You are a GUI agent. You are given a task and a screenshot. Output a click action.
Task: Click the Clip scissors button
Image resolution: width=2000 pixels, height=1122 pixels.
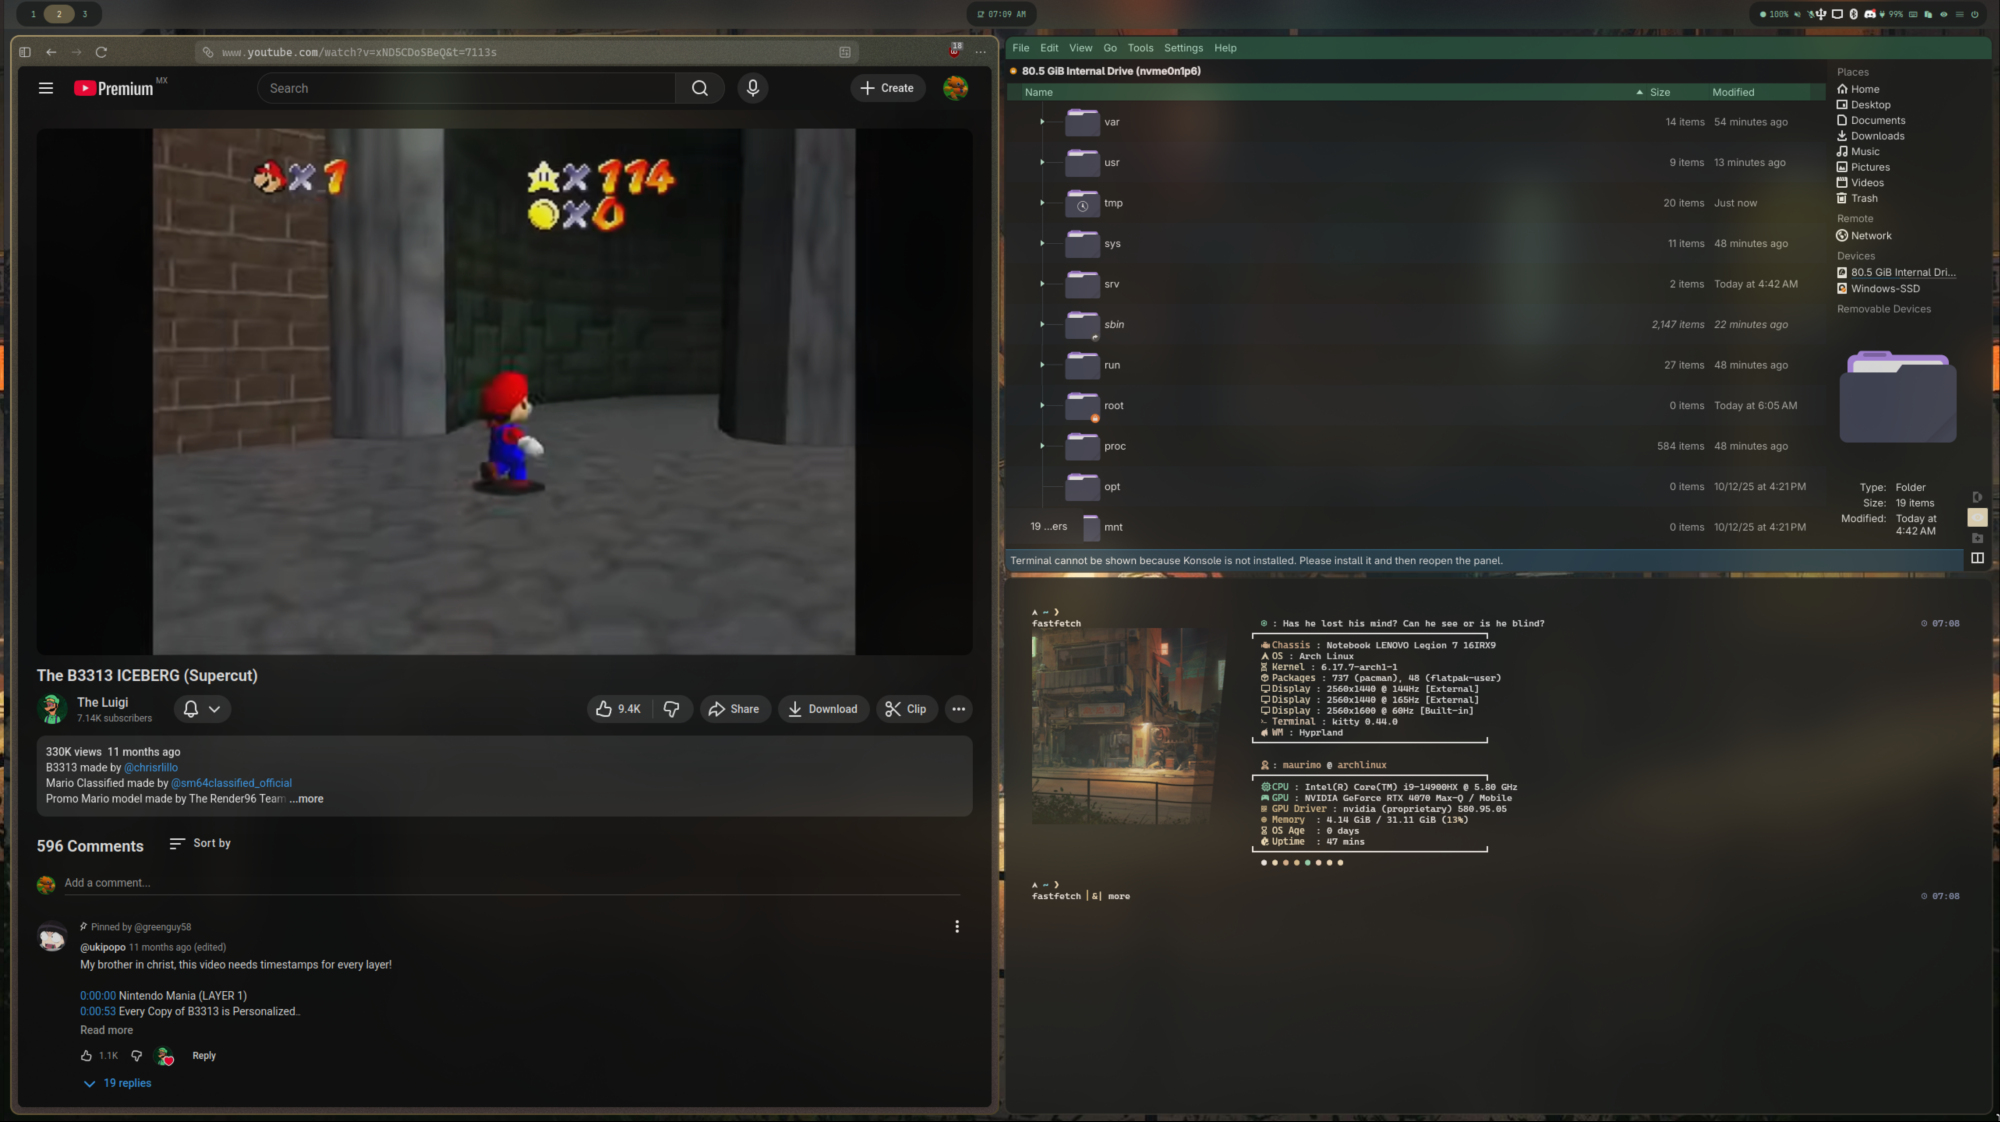pos(906,709)
